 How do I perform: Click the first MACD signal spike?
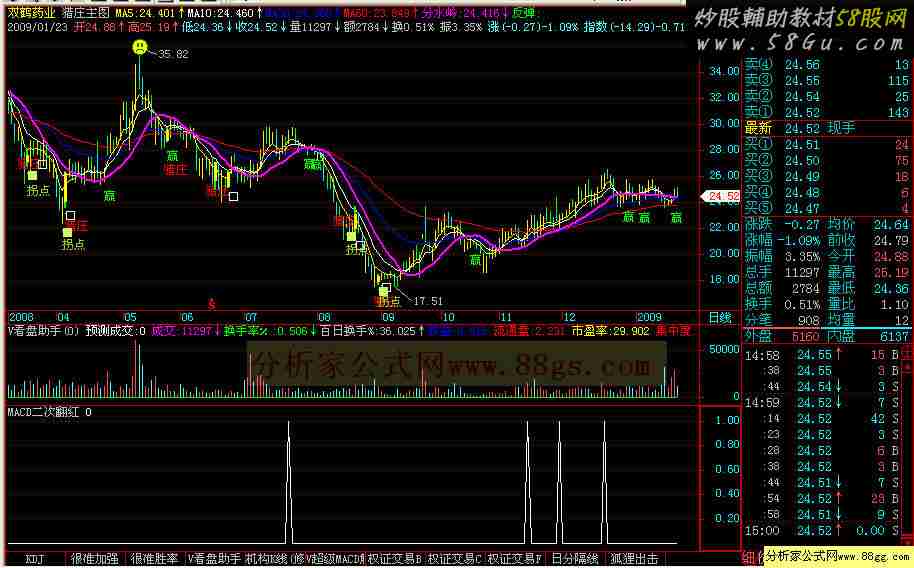(x=289, y=482)
